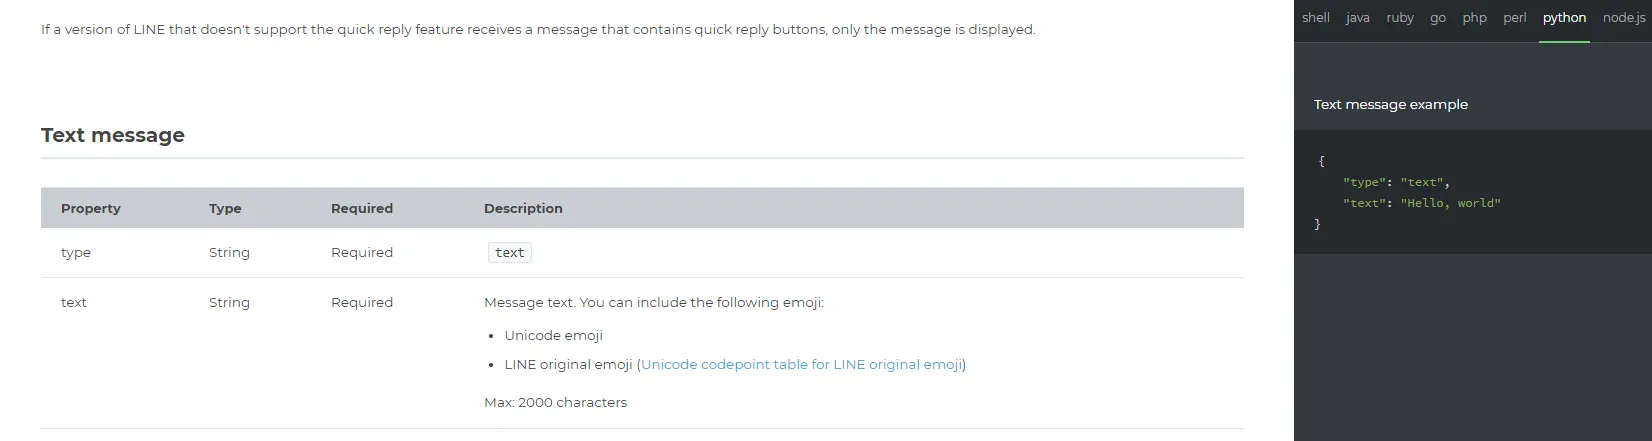Viewport: 1652px width, 441px height.
Task: Select the java language tab
Action: pyautogui.click(x=1357, y=18)
